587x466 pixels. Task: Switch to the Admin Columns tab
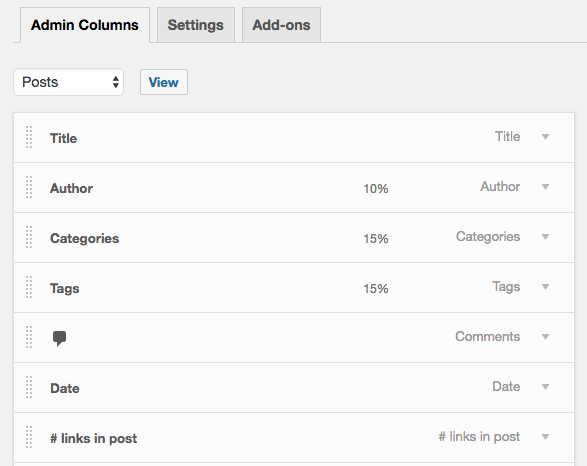[x=85, y=25]
